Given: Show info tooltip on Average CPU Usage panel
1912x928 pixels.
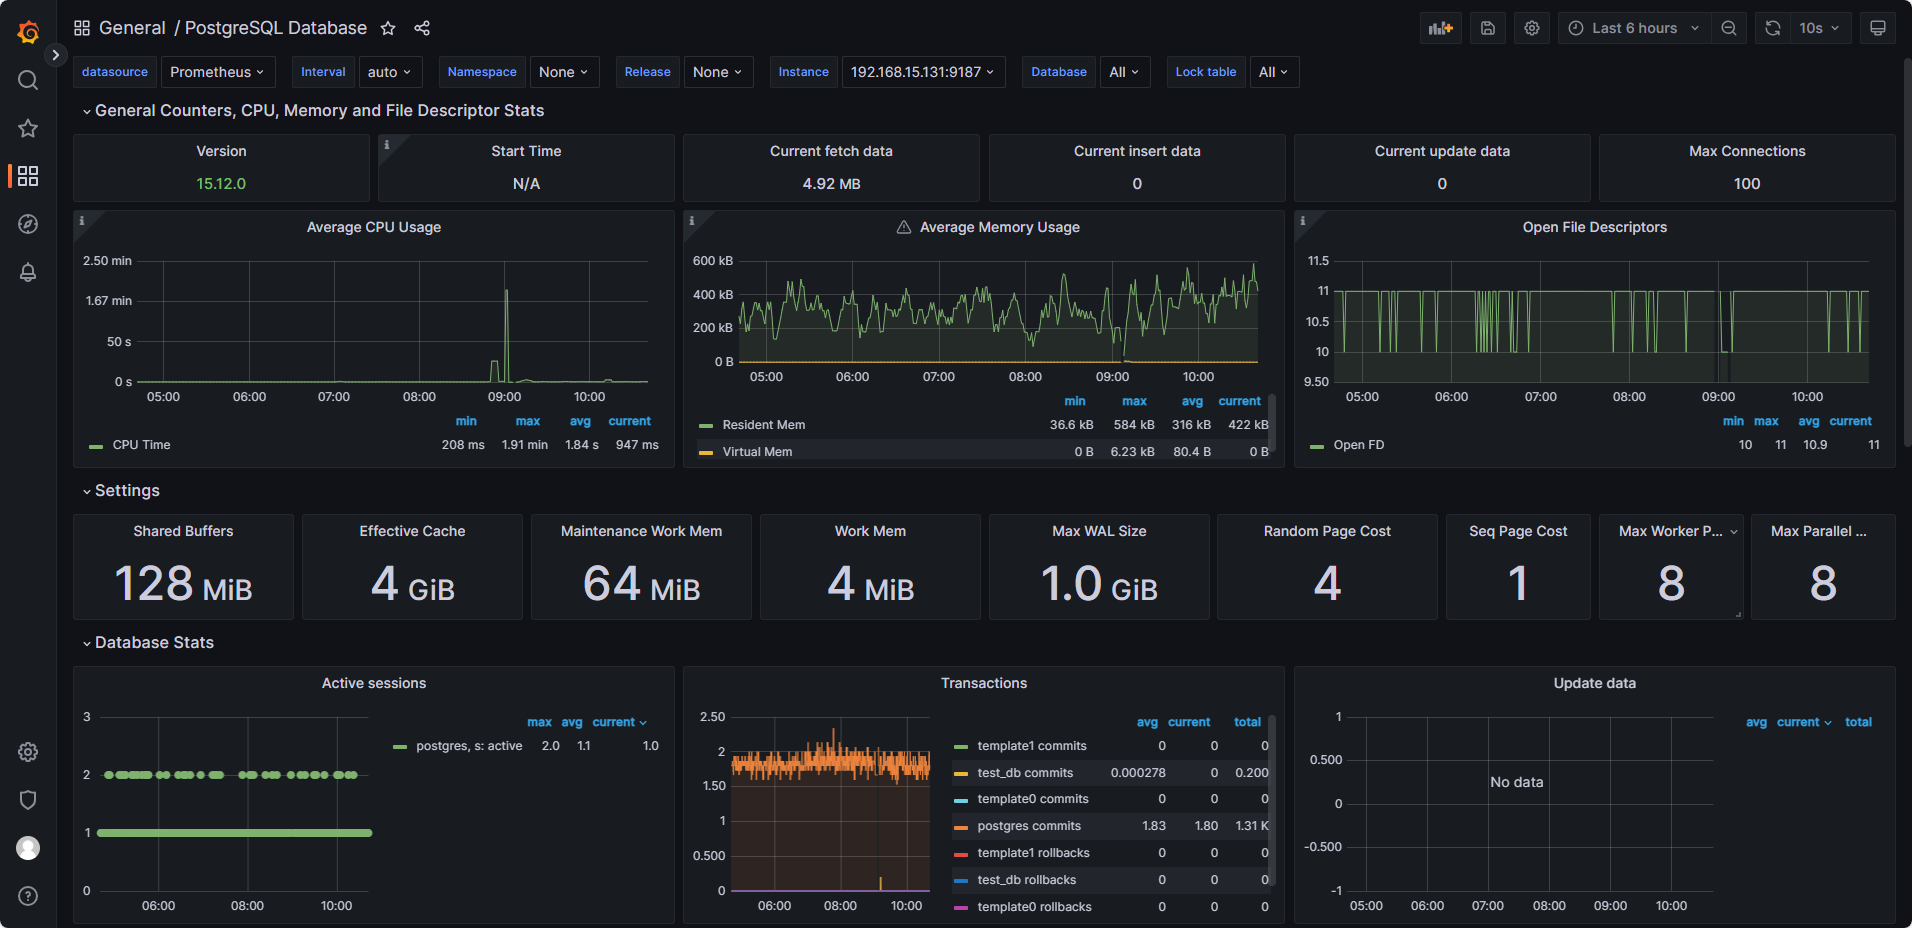Looking at the screenshot, I should pyautogui.click(x=82, y=220).
